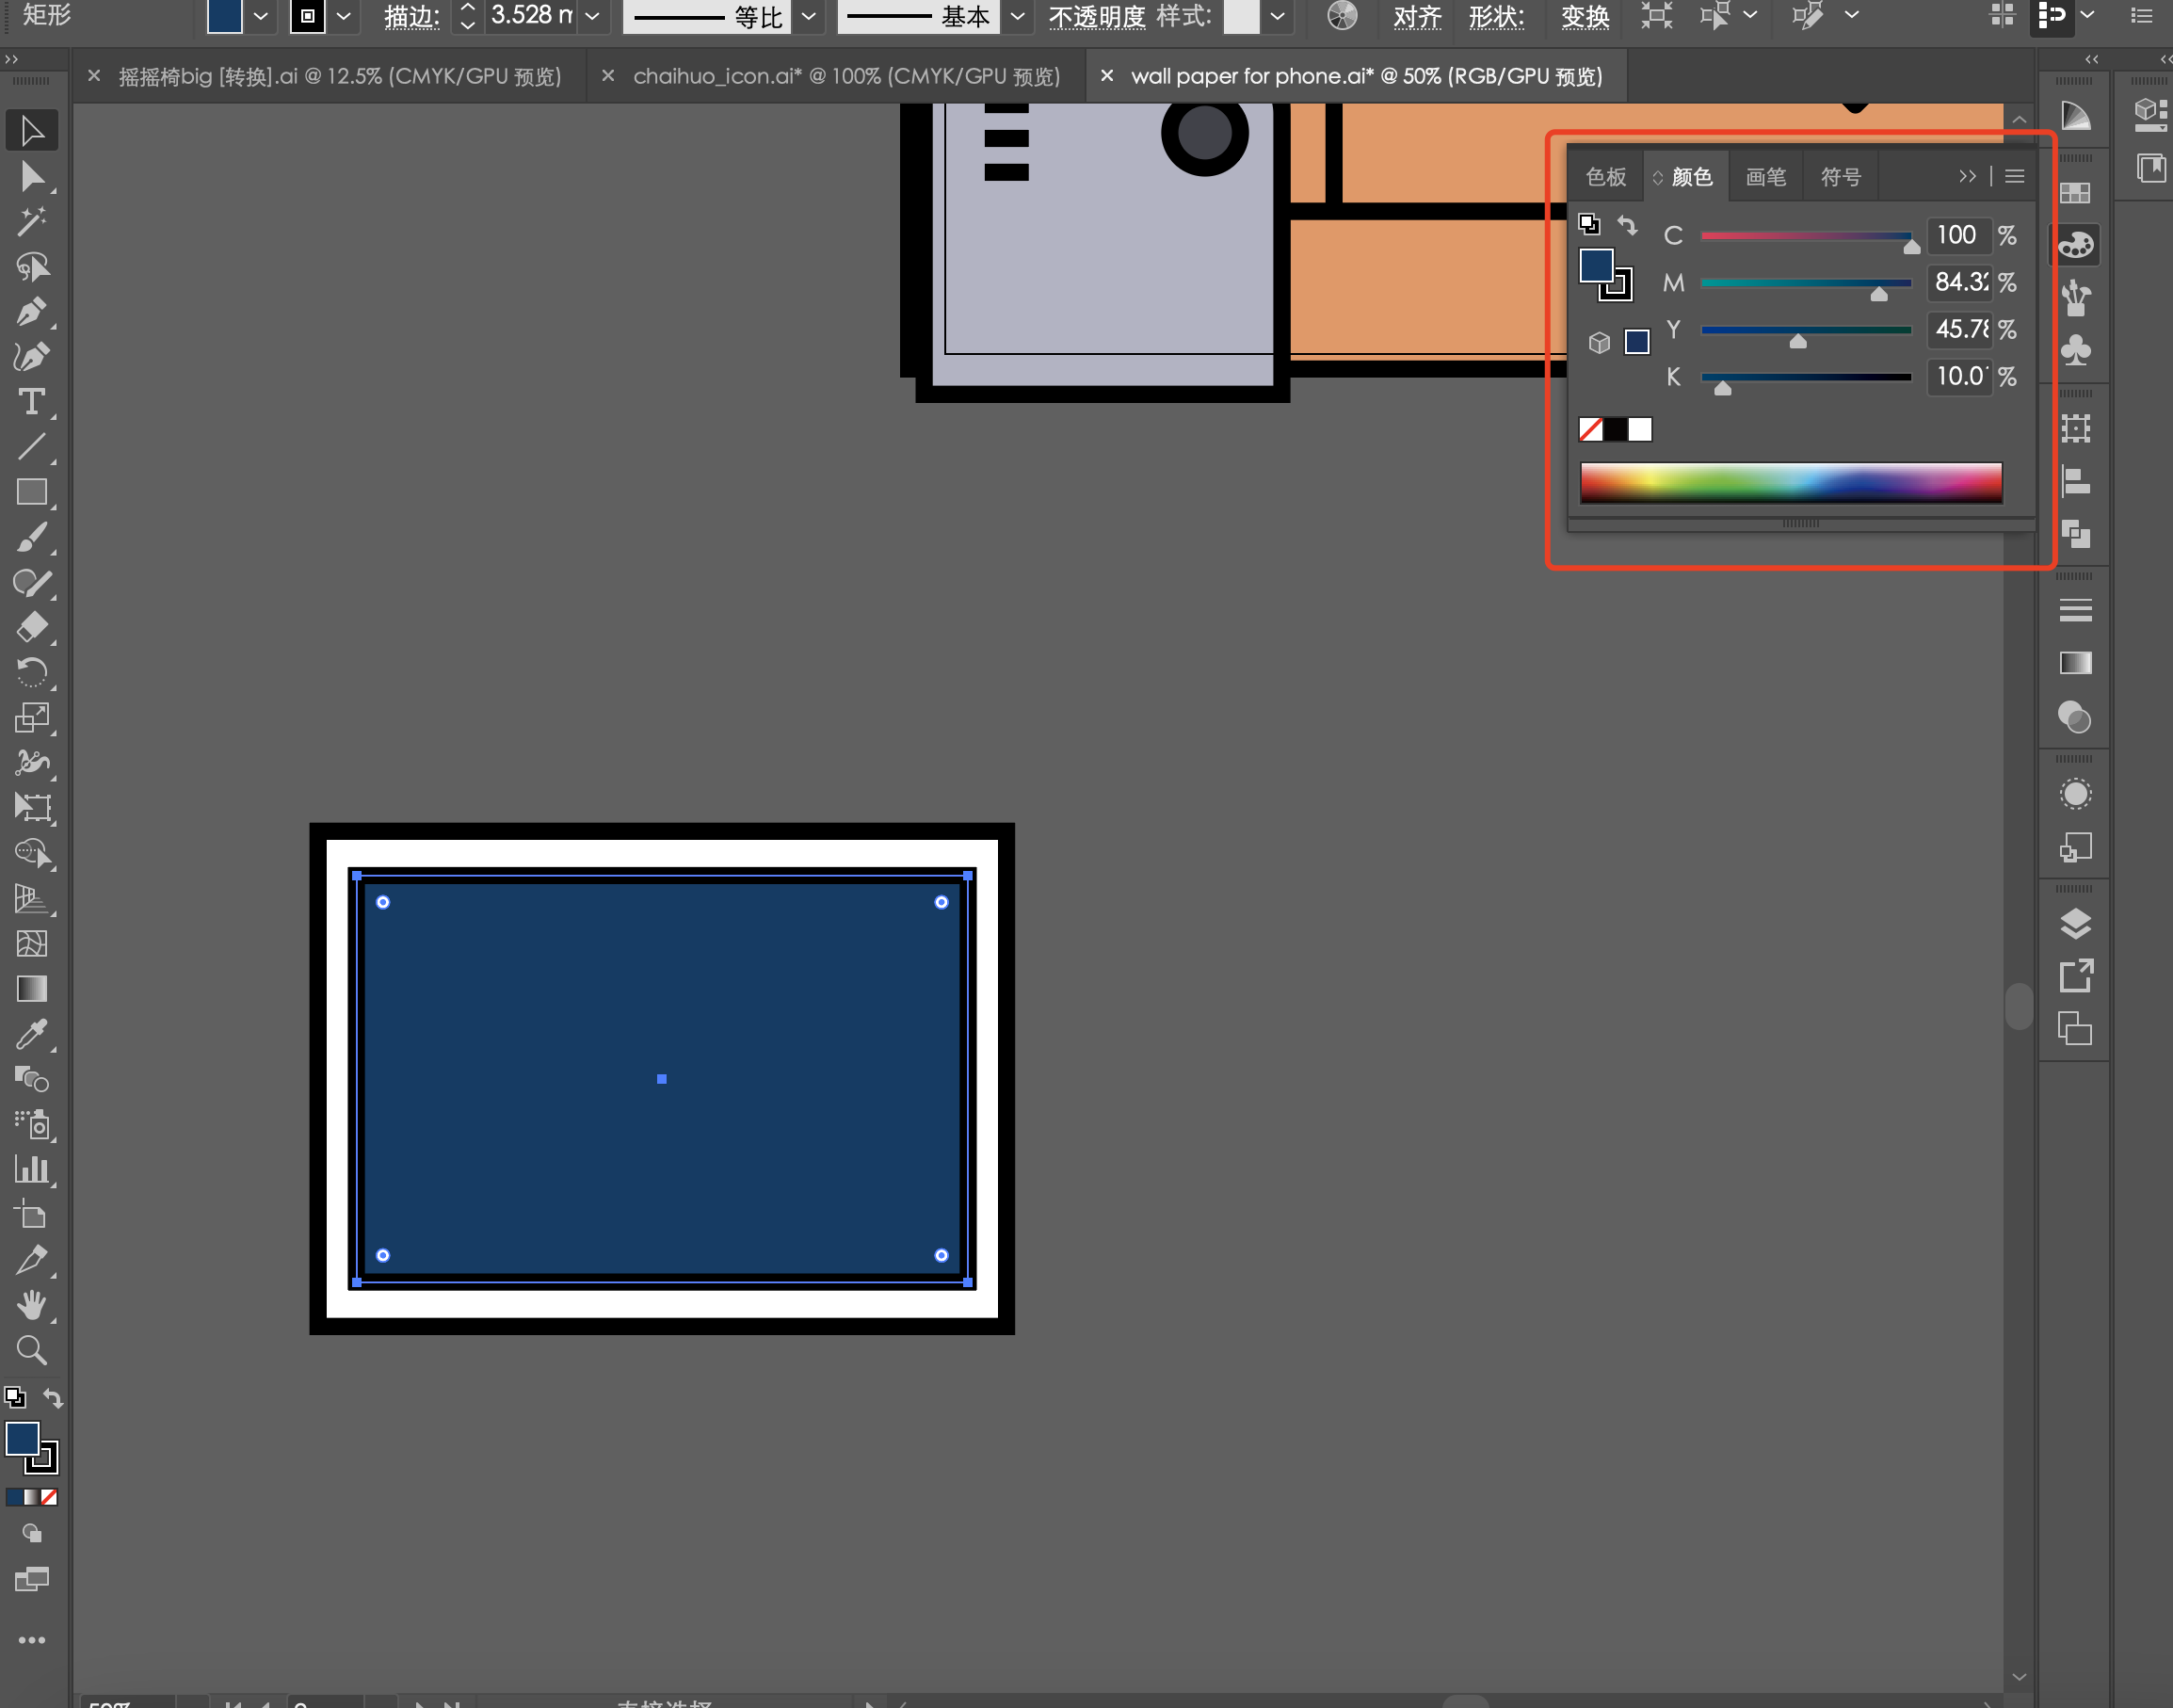Select the Gradient tool
Screen dimensions: 2173x1708
click(x=31, y=988)
